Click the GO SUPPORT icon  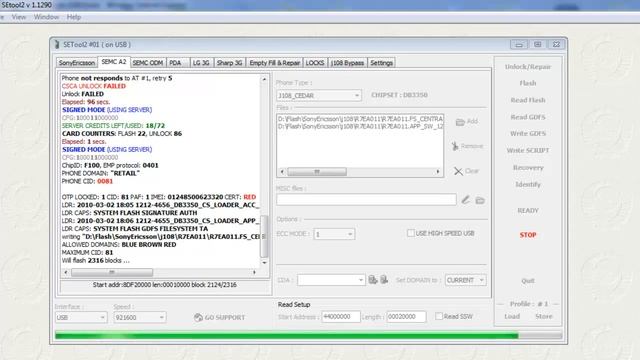[x=198, y=318]
